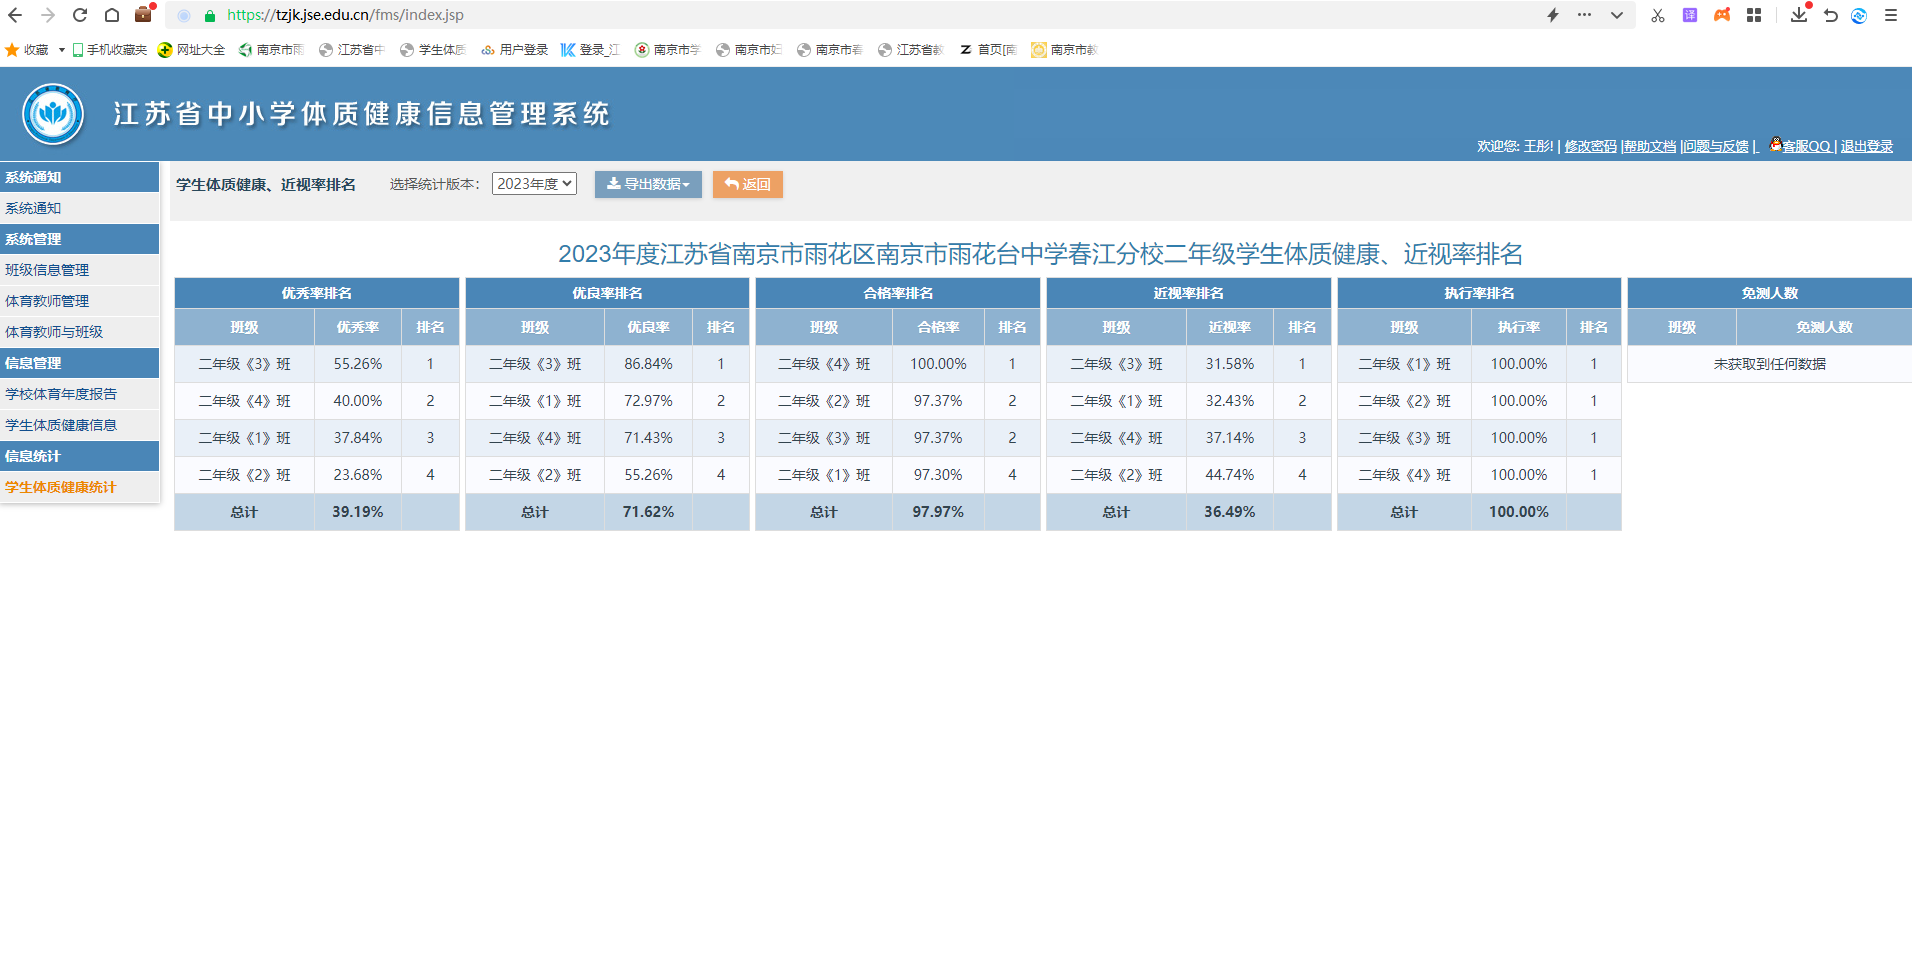Open the 首页 bookmark with Z icon
Screen dimensions: 1912x976
(x=988, y=49)
